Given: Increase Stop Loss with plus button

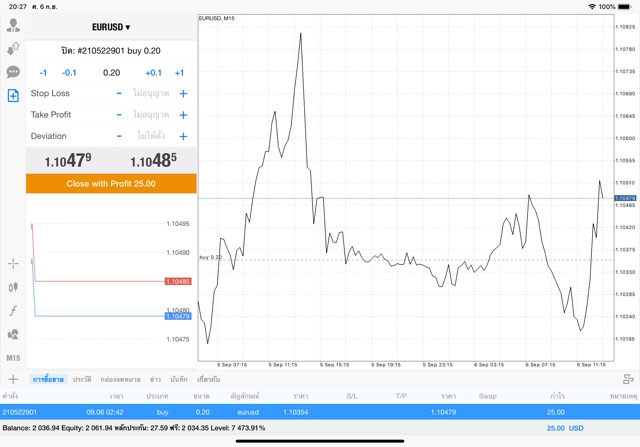Looking at the screenshot, I should coord(183,93).
